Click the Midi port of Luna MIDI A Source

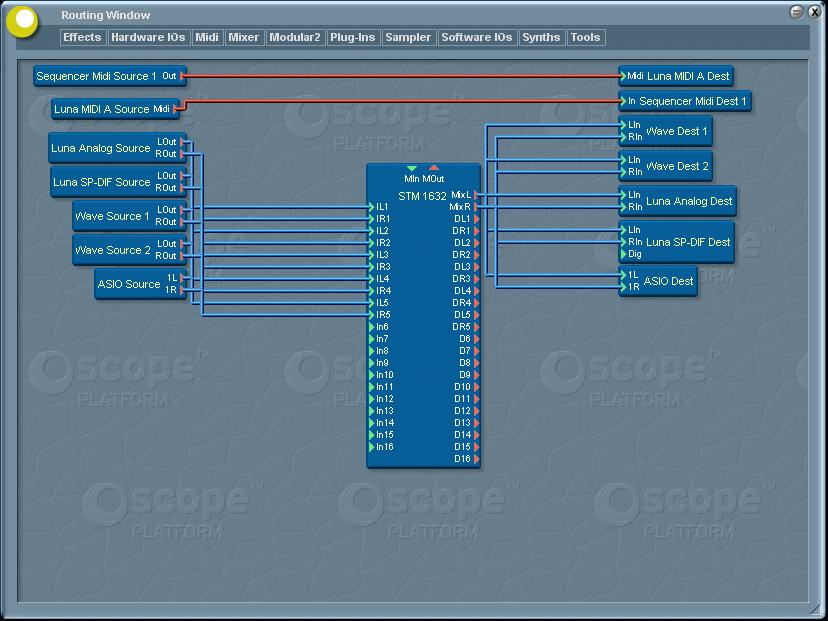176,109
